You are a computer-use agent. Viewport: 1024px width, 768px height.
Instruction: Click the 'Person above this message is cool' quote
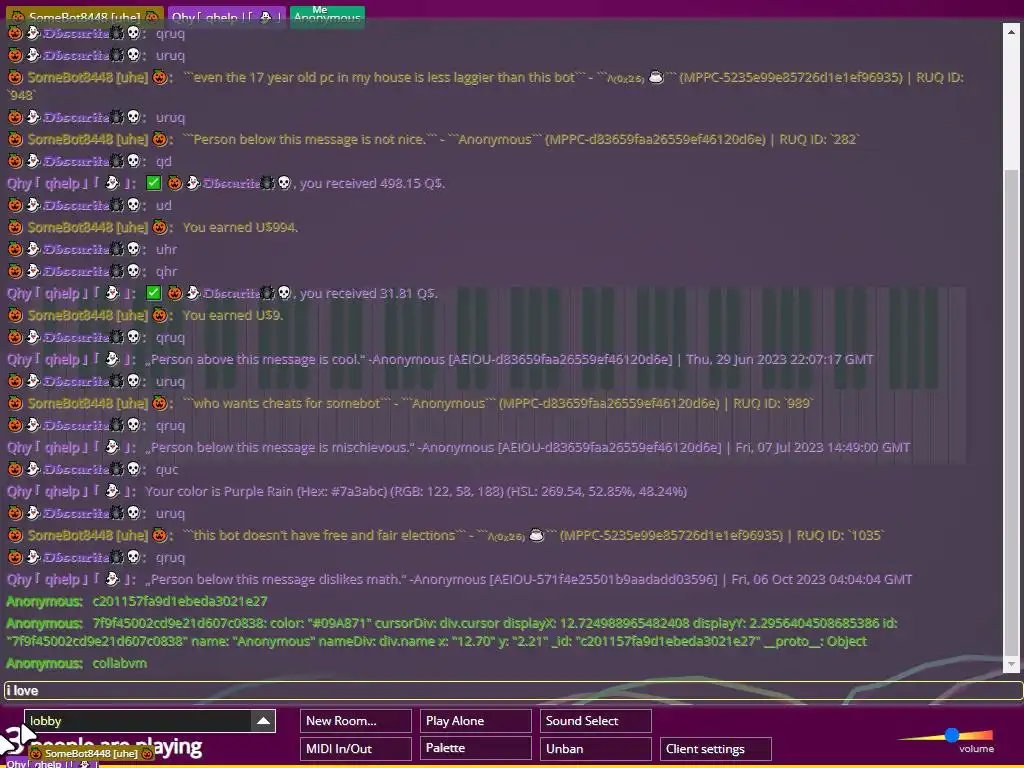(509, 359)
